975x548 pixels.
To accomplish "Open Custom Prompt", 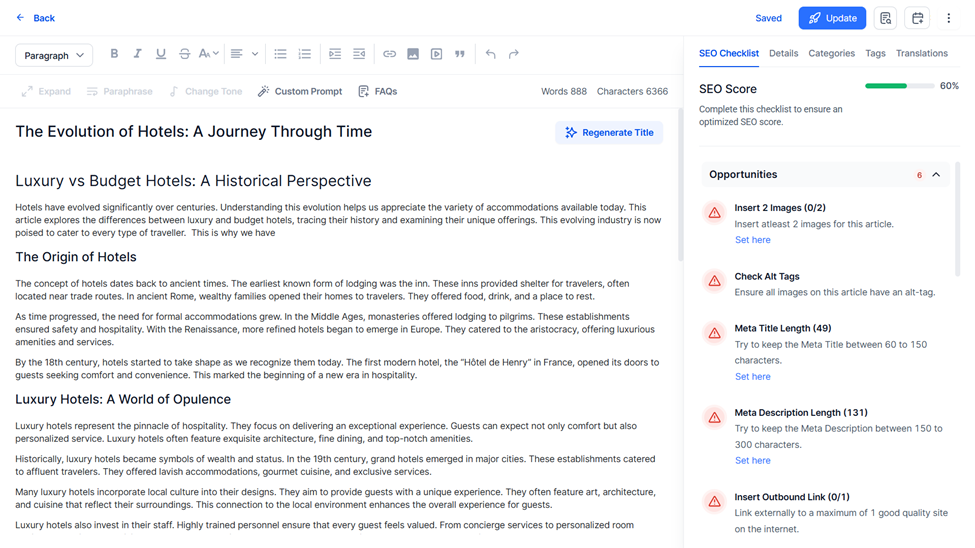I will 300,91.
